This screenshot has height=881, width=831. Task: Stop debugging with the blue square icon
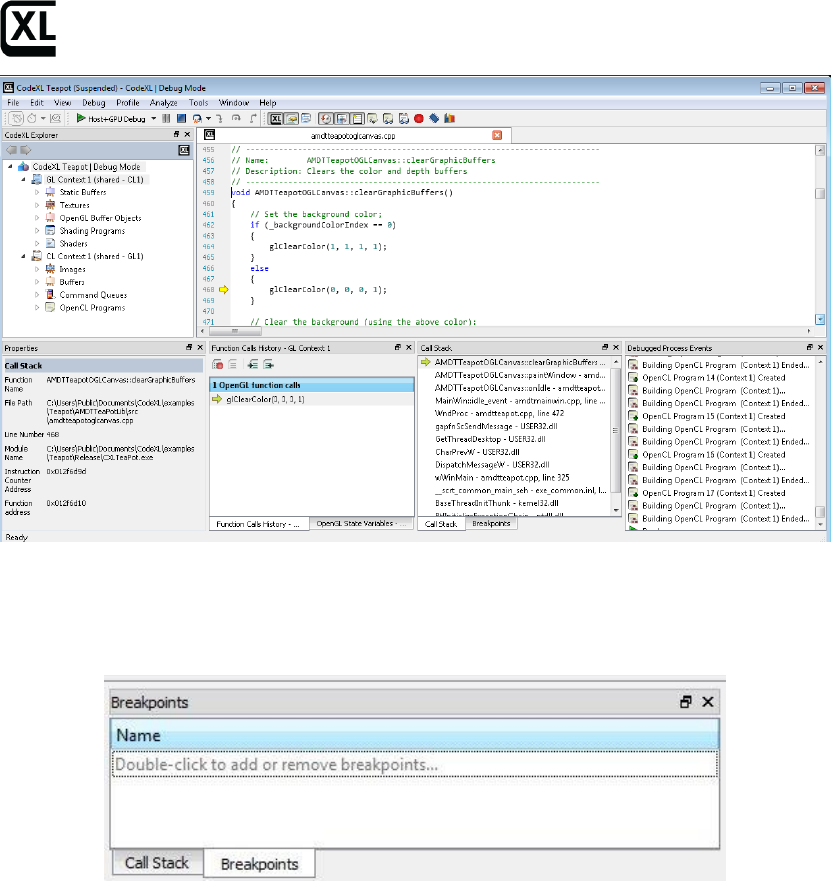(181, 119)
